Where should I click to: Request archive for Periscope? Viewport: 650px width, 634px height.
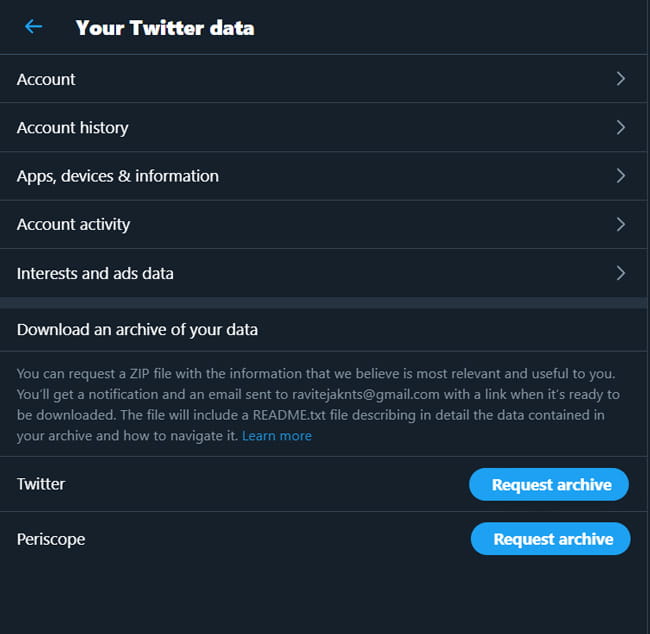(551, 539)
